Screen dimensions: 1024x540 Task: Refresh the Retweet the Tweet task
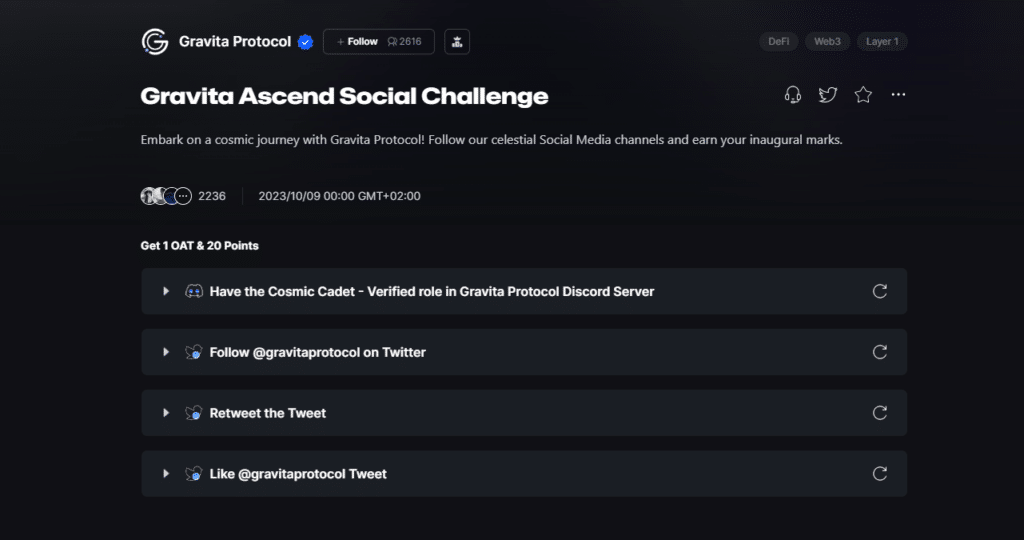click(880, 413)
